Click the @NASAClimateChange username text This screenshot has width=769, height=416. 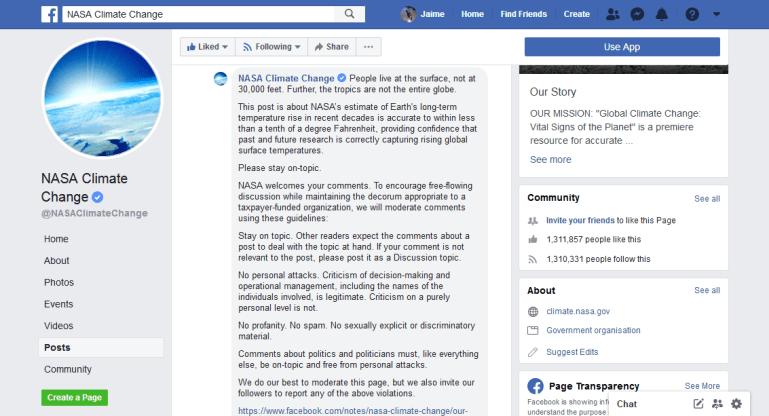coord(94,213)
